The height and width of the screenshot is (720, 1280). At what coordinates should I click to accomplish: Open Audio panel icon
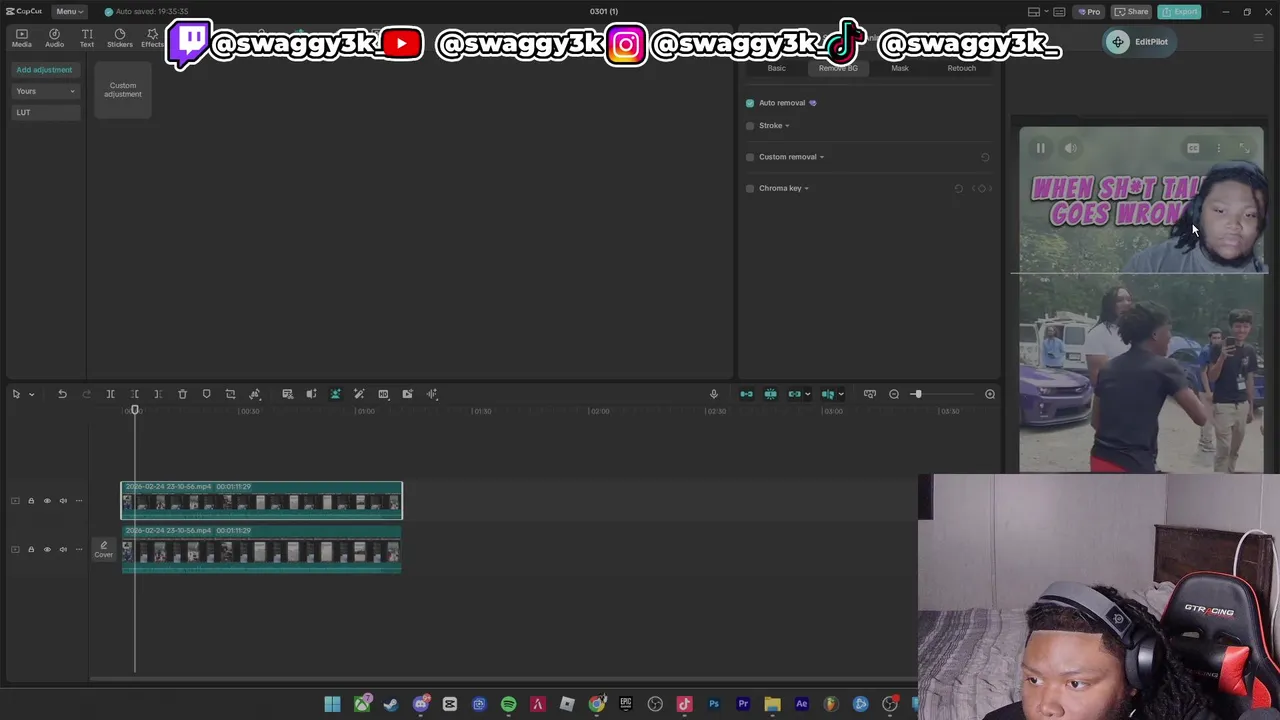55,38
